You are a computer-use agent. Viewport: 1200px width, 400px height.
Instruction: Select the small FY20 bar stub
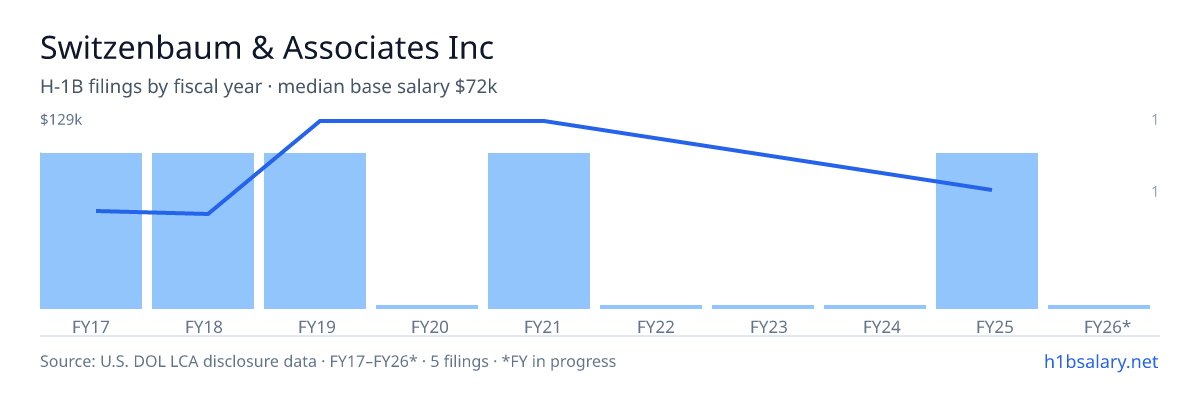point(427,307)
